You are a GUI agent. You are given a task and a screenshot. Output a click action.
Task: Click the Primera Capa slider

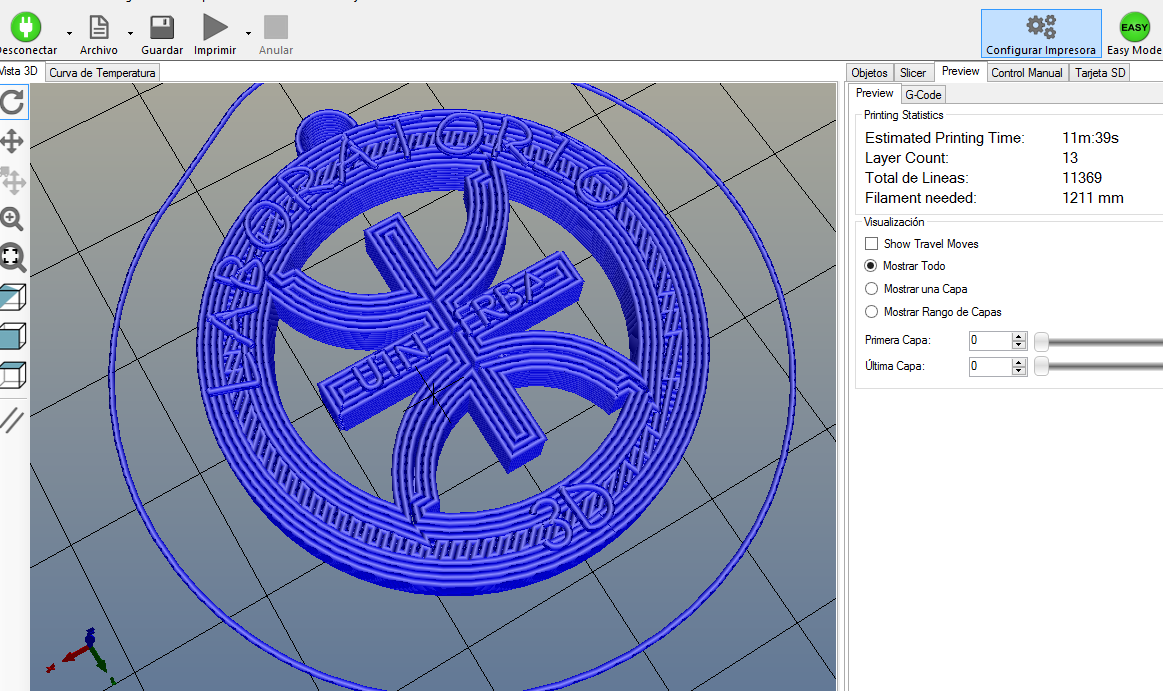1041,341
